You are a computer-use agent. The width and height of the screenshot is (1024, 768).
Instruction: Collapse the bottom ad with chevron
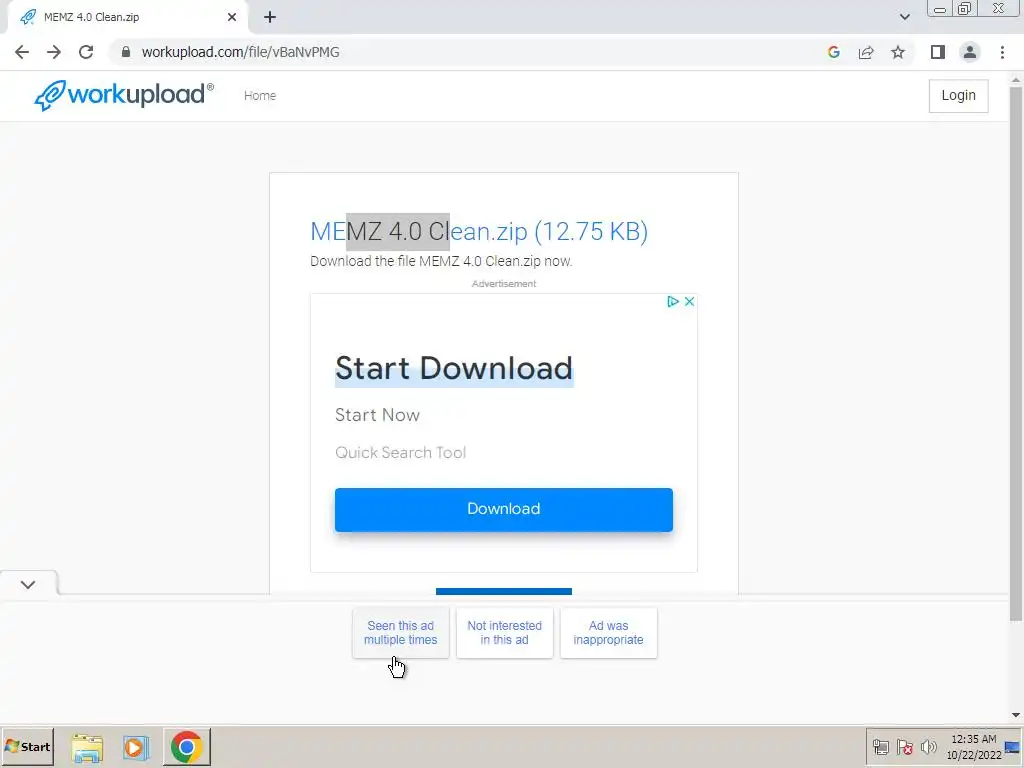28,584
